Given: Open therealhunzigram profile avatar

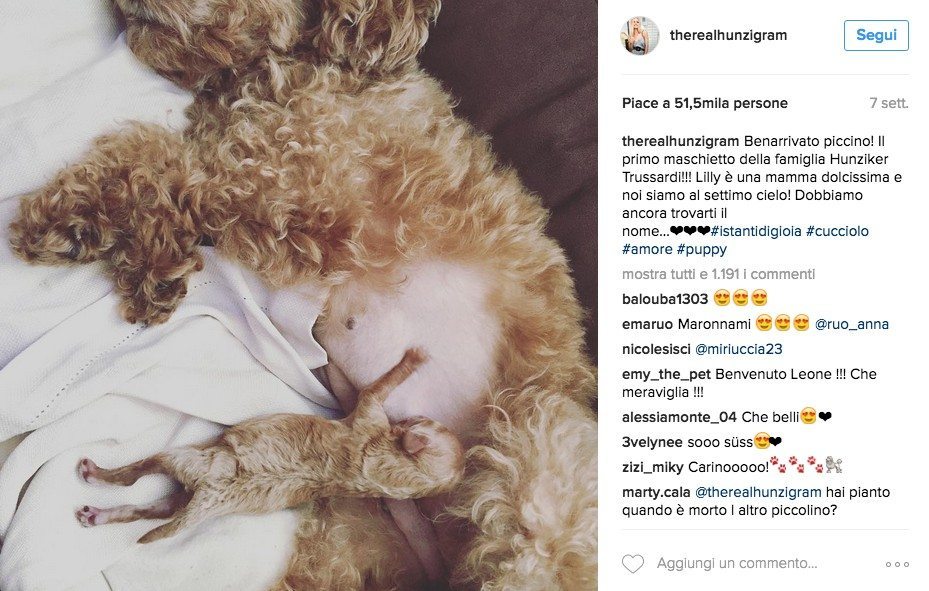Looking at the screenshot, I should [x=639, y=36].
